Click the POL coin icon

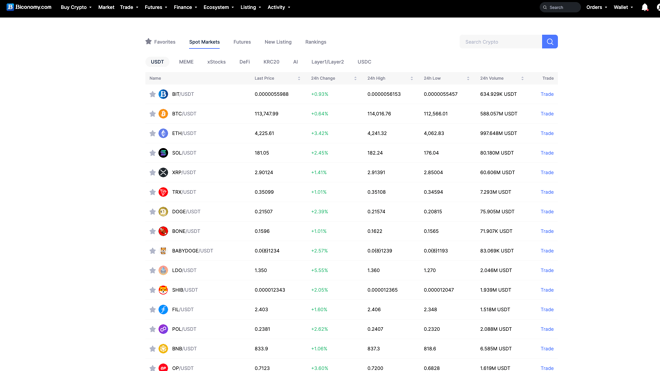point(163,329)
